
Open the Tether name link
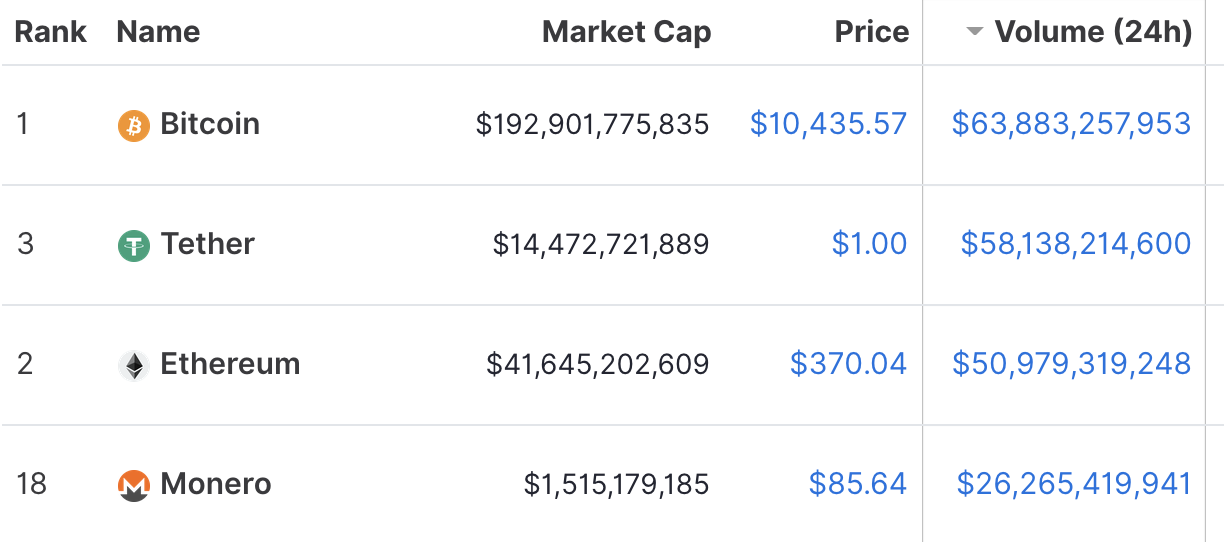coord(208,244)
